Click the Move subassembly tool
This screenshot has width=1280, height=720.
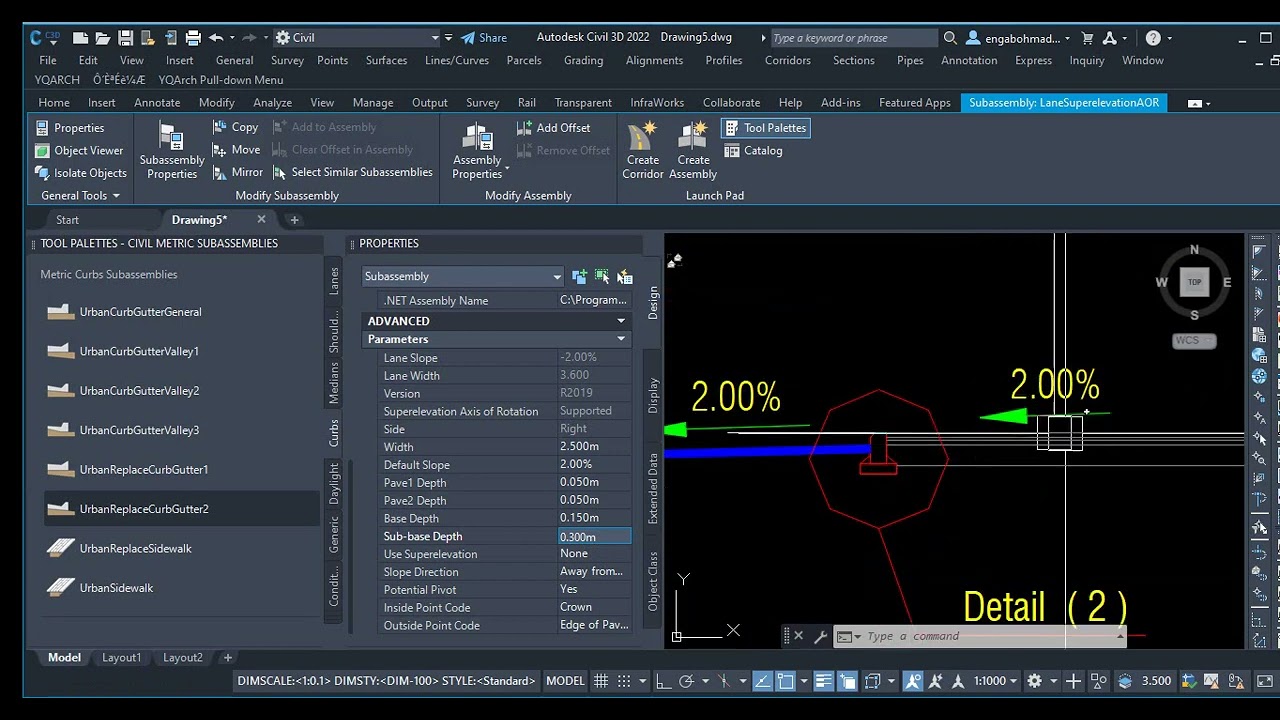236,150
